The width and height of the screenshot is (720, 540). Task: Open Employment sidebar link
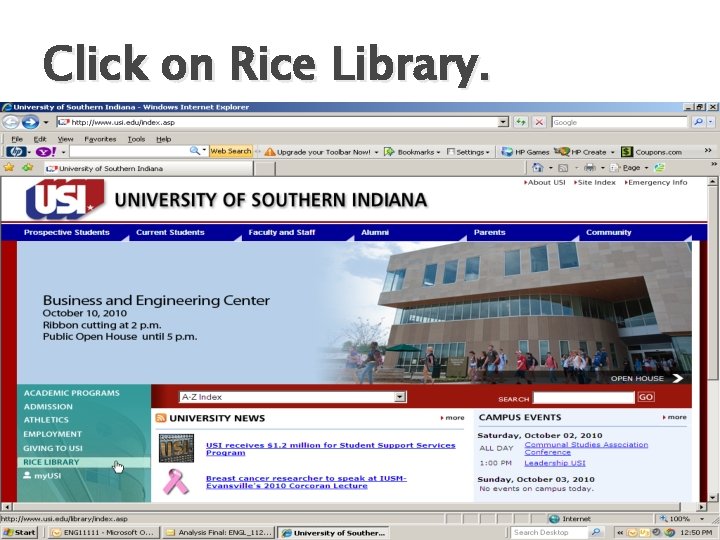pos(52,434)
